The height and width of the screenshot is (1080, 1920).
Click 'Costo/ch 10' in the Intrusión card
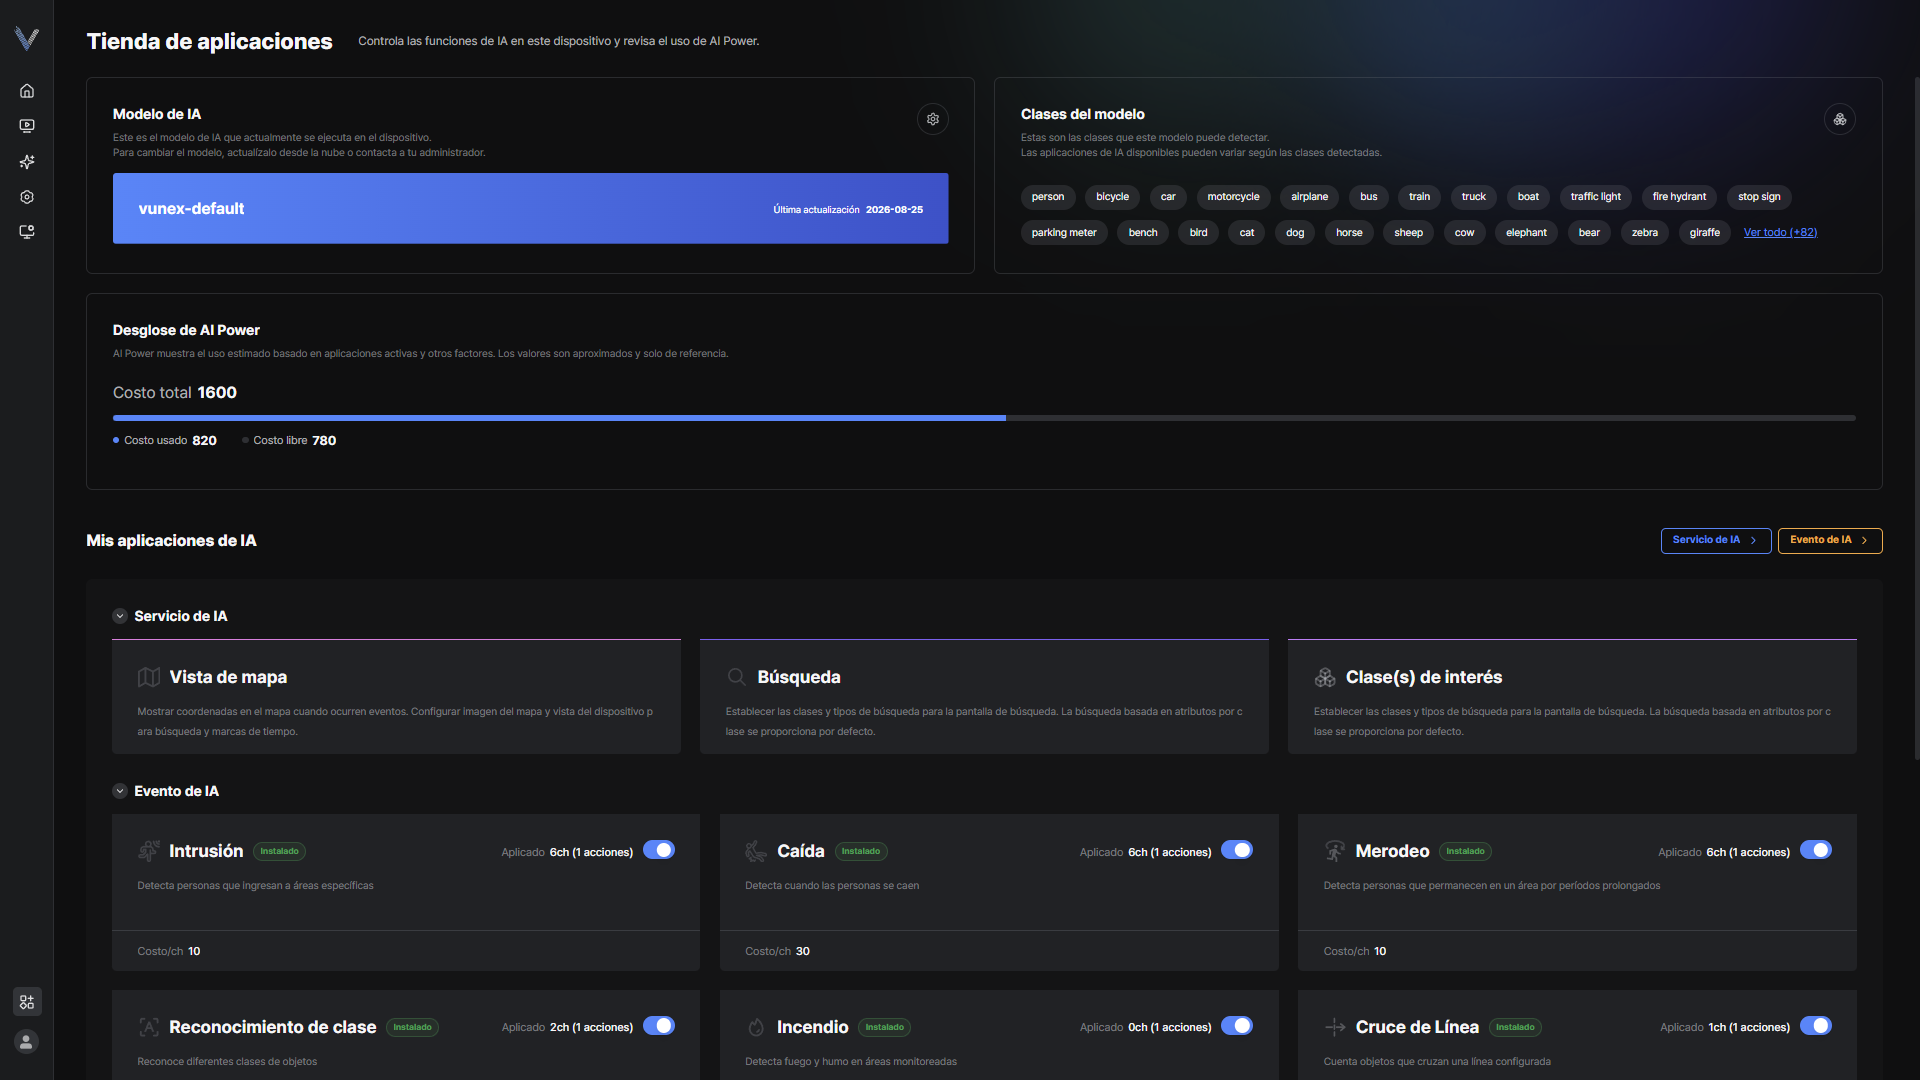click(x=169, y=952)
